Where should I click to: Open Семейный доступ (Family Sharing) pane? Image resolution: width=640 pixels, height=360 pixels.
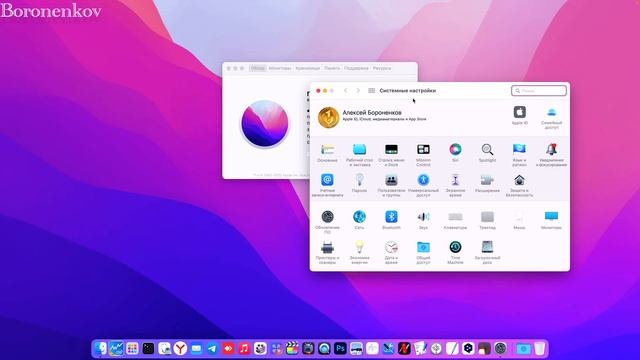[551, 112]
